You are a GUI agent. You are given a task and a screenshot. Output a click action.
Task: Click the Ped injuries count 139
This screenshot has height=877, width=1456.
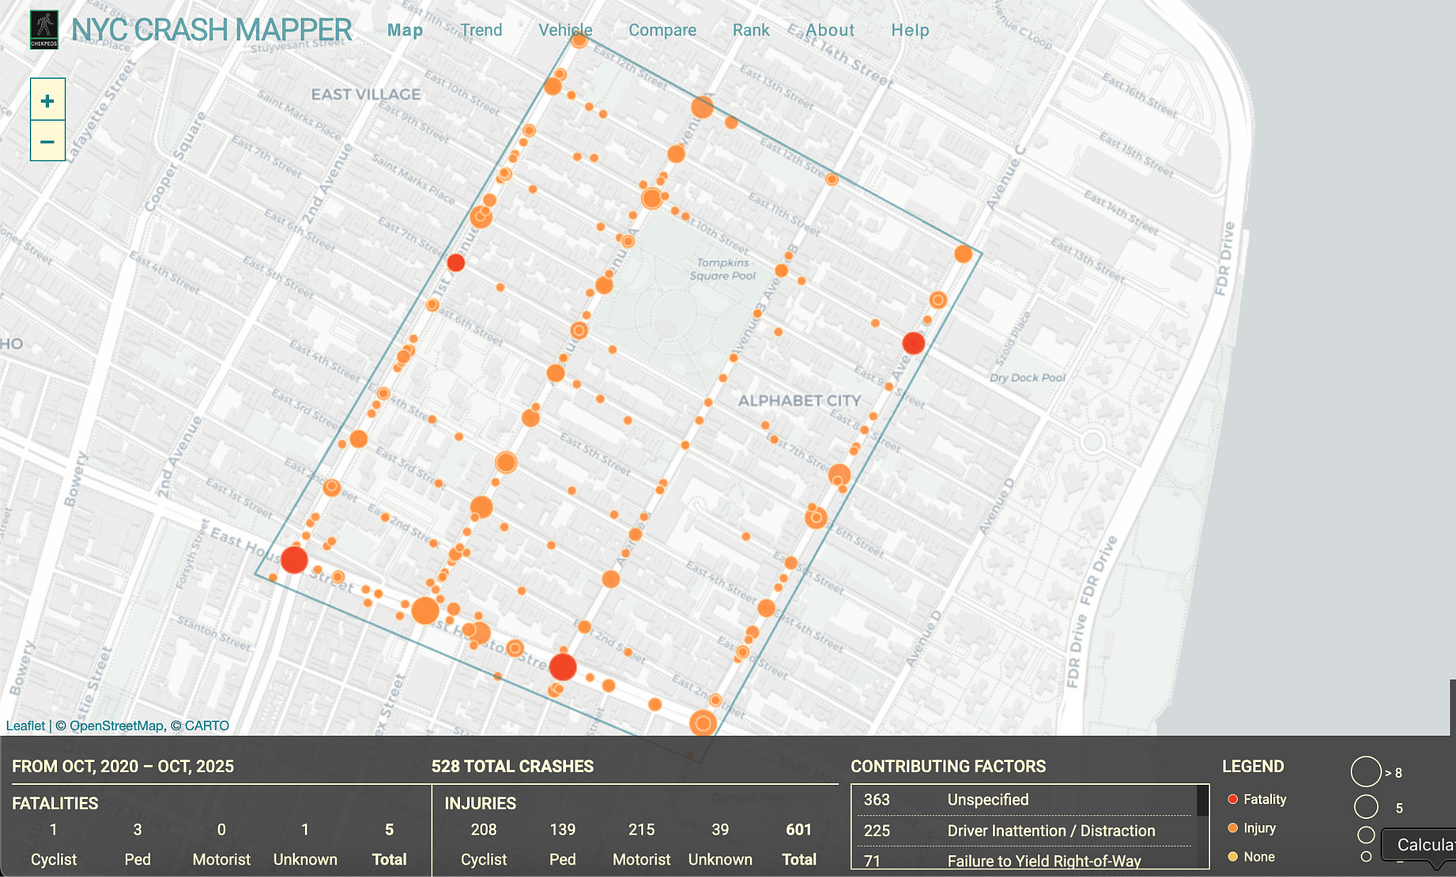pyautogui.click(x=563, y=830)
